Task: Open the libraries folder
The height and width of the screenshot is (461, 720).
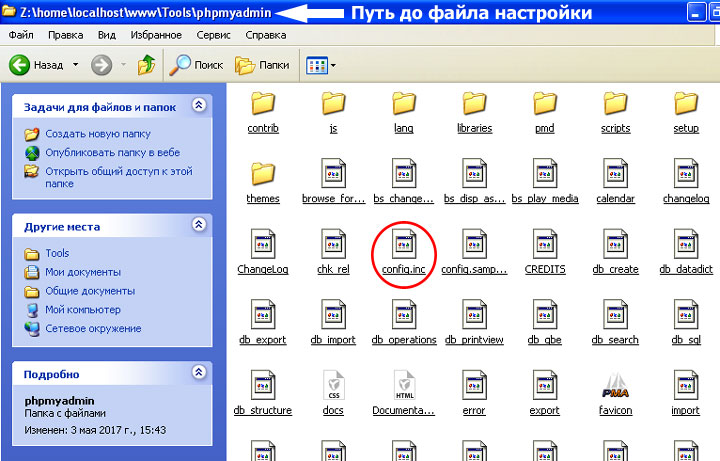Action: point(474,112)
